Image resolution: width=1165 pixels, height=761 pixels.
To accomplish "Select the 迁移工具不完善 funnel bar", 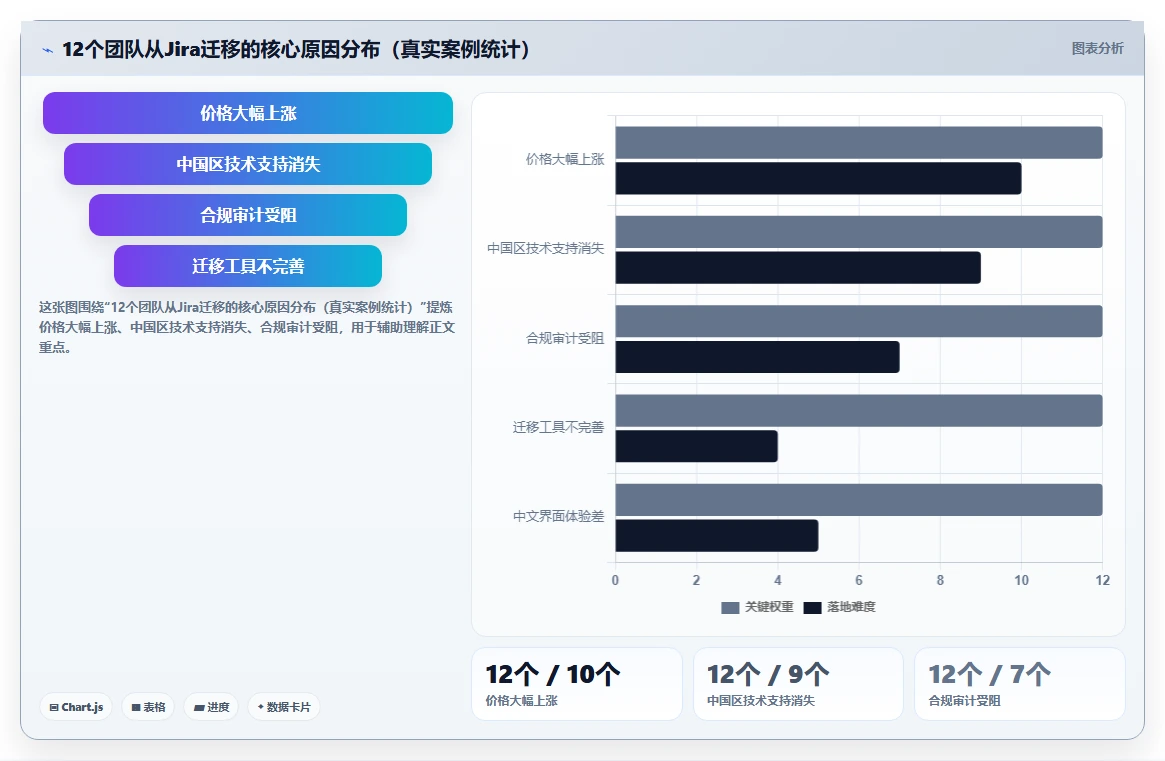I will tap(247, 266).
